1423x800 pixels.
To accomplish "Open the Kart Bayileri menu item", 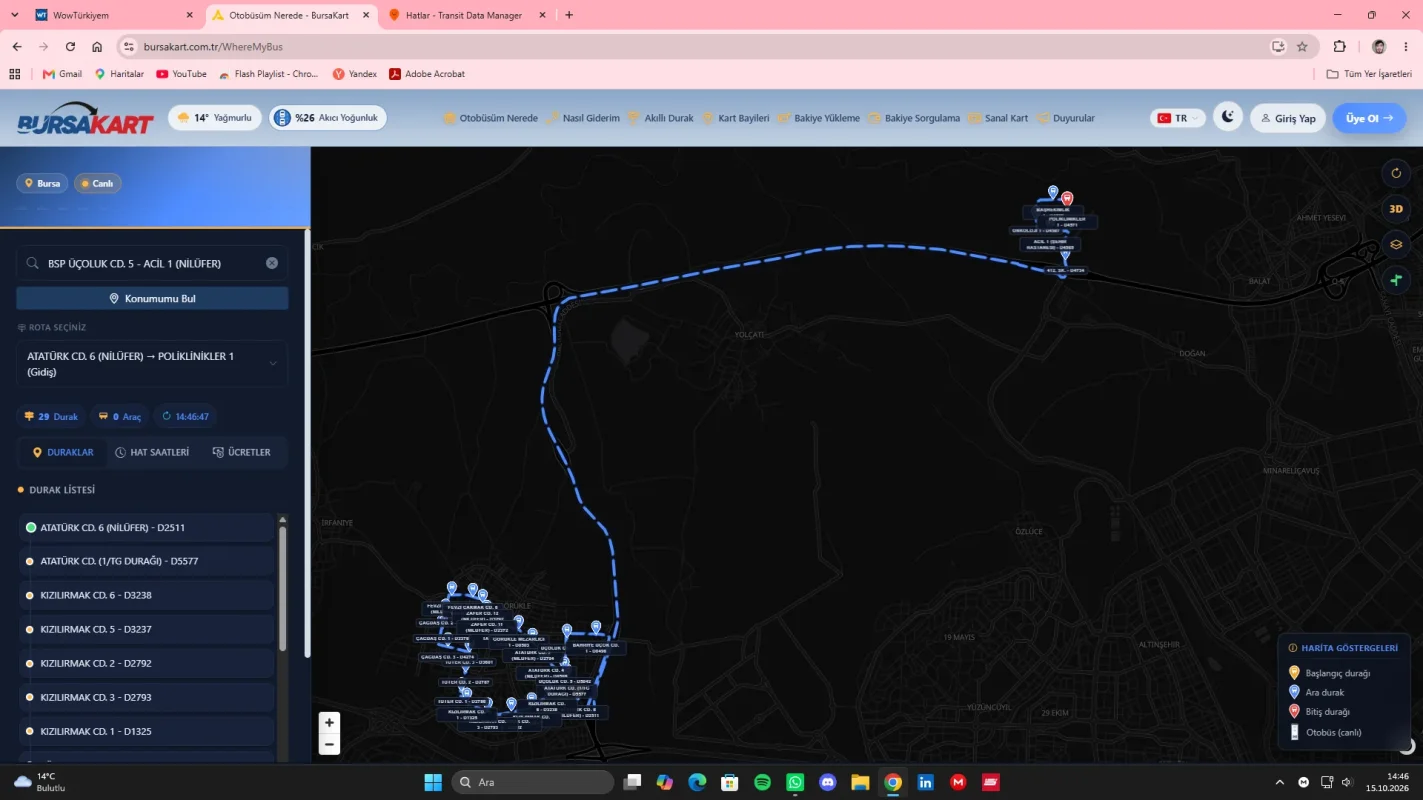I will [736, 118].
